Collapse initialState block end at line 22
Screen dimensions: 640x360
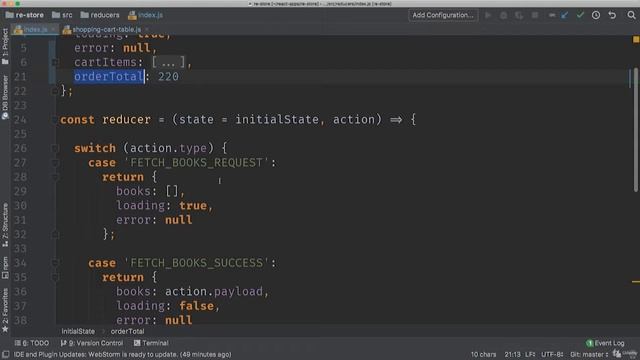click(55, 91)
